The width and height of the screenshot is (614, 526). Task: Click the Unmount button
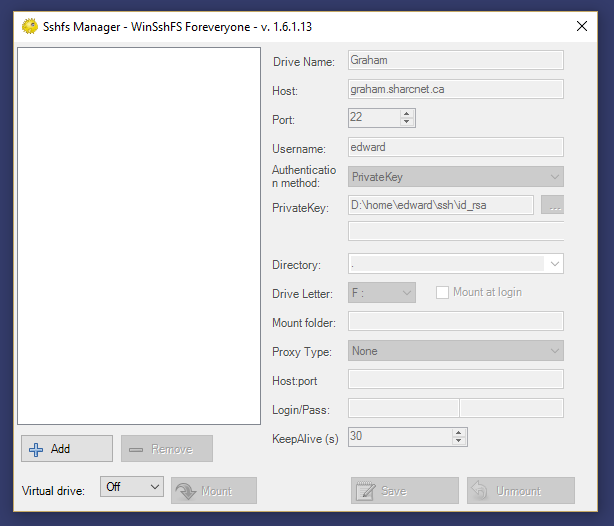(x=520, y=491)
